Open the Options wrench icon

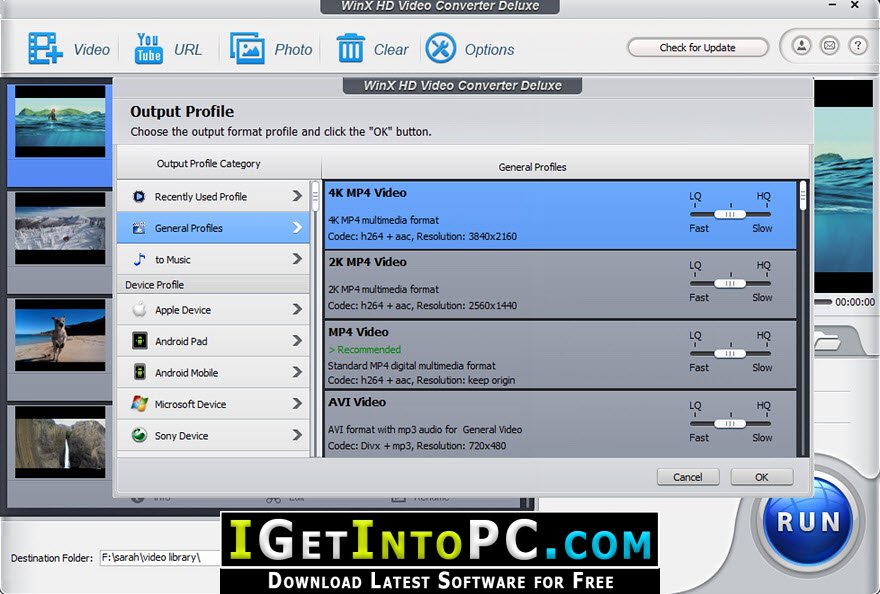tap(441, 48)
